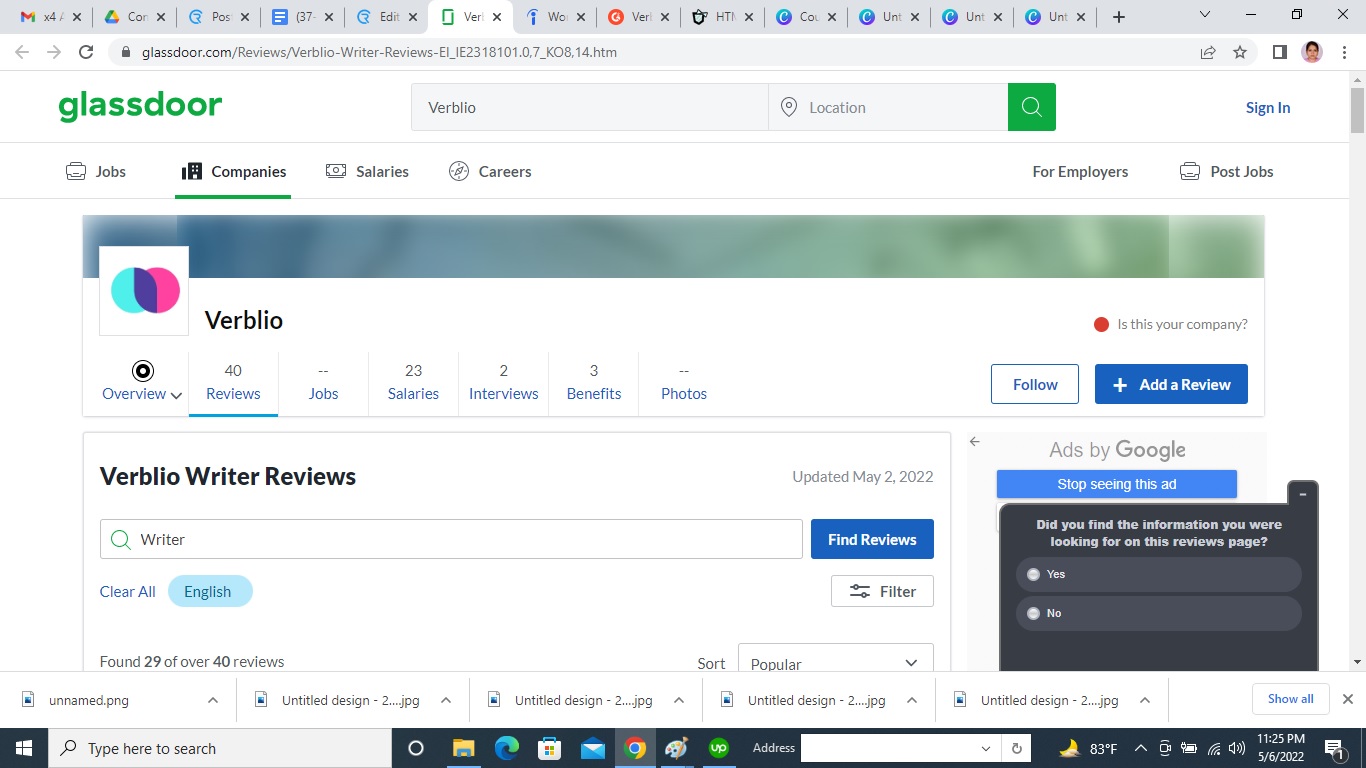This screenshot has width=1366, height=768.
Task: Switch to the 3 Benefits tab
Action: pyautogui.click(x=594, y=383)
